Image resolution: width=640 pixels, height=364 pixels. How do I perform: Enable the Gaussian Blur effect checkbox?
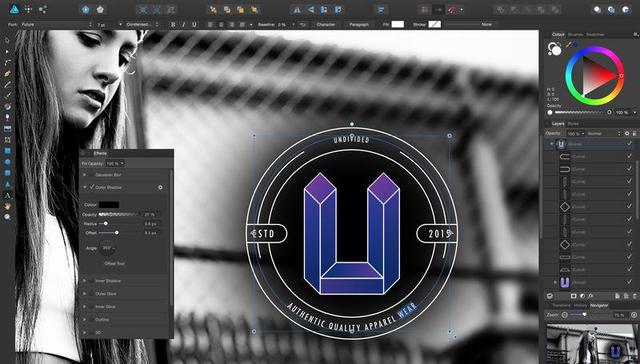coord(92,175)
